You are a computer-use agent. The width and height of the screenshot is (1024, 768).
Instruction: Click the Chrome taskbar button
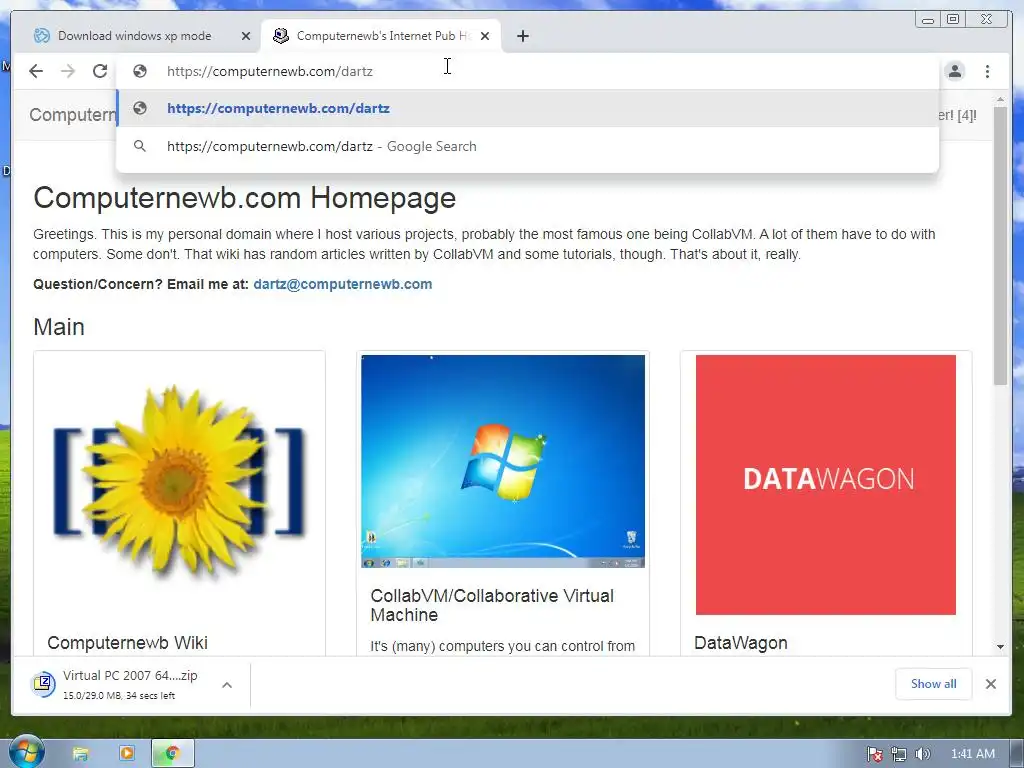[x=172, y=754]
